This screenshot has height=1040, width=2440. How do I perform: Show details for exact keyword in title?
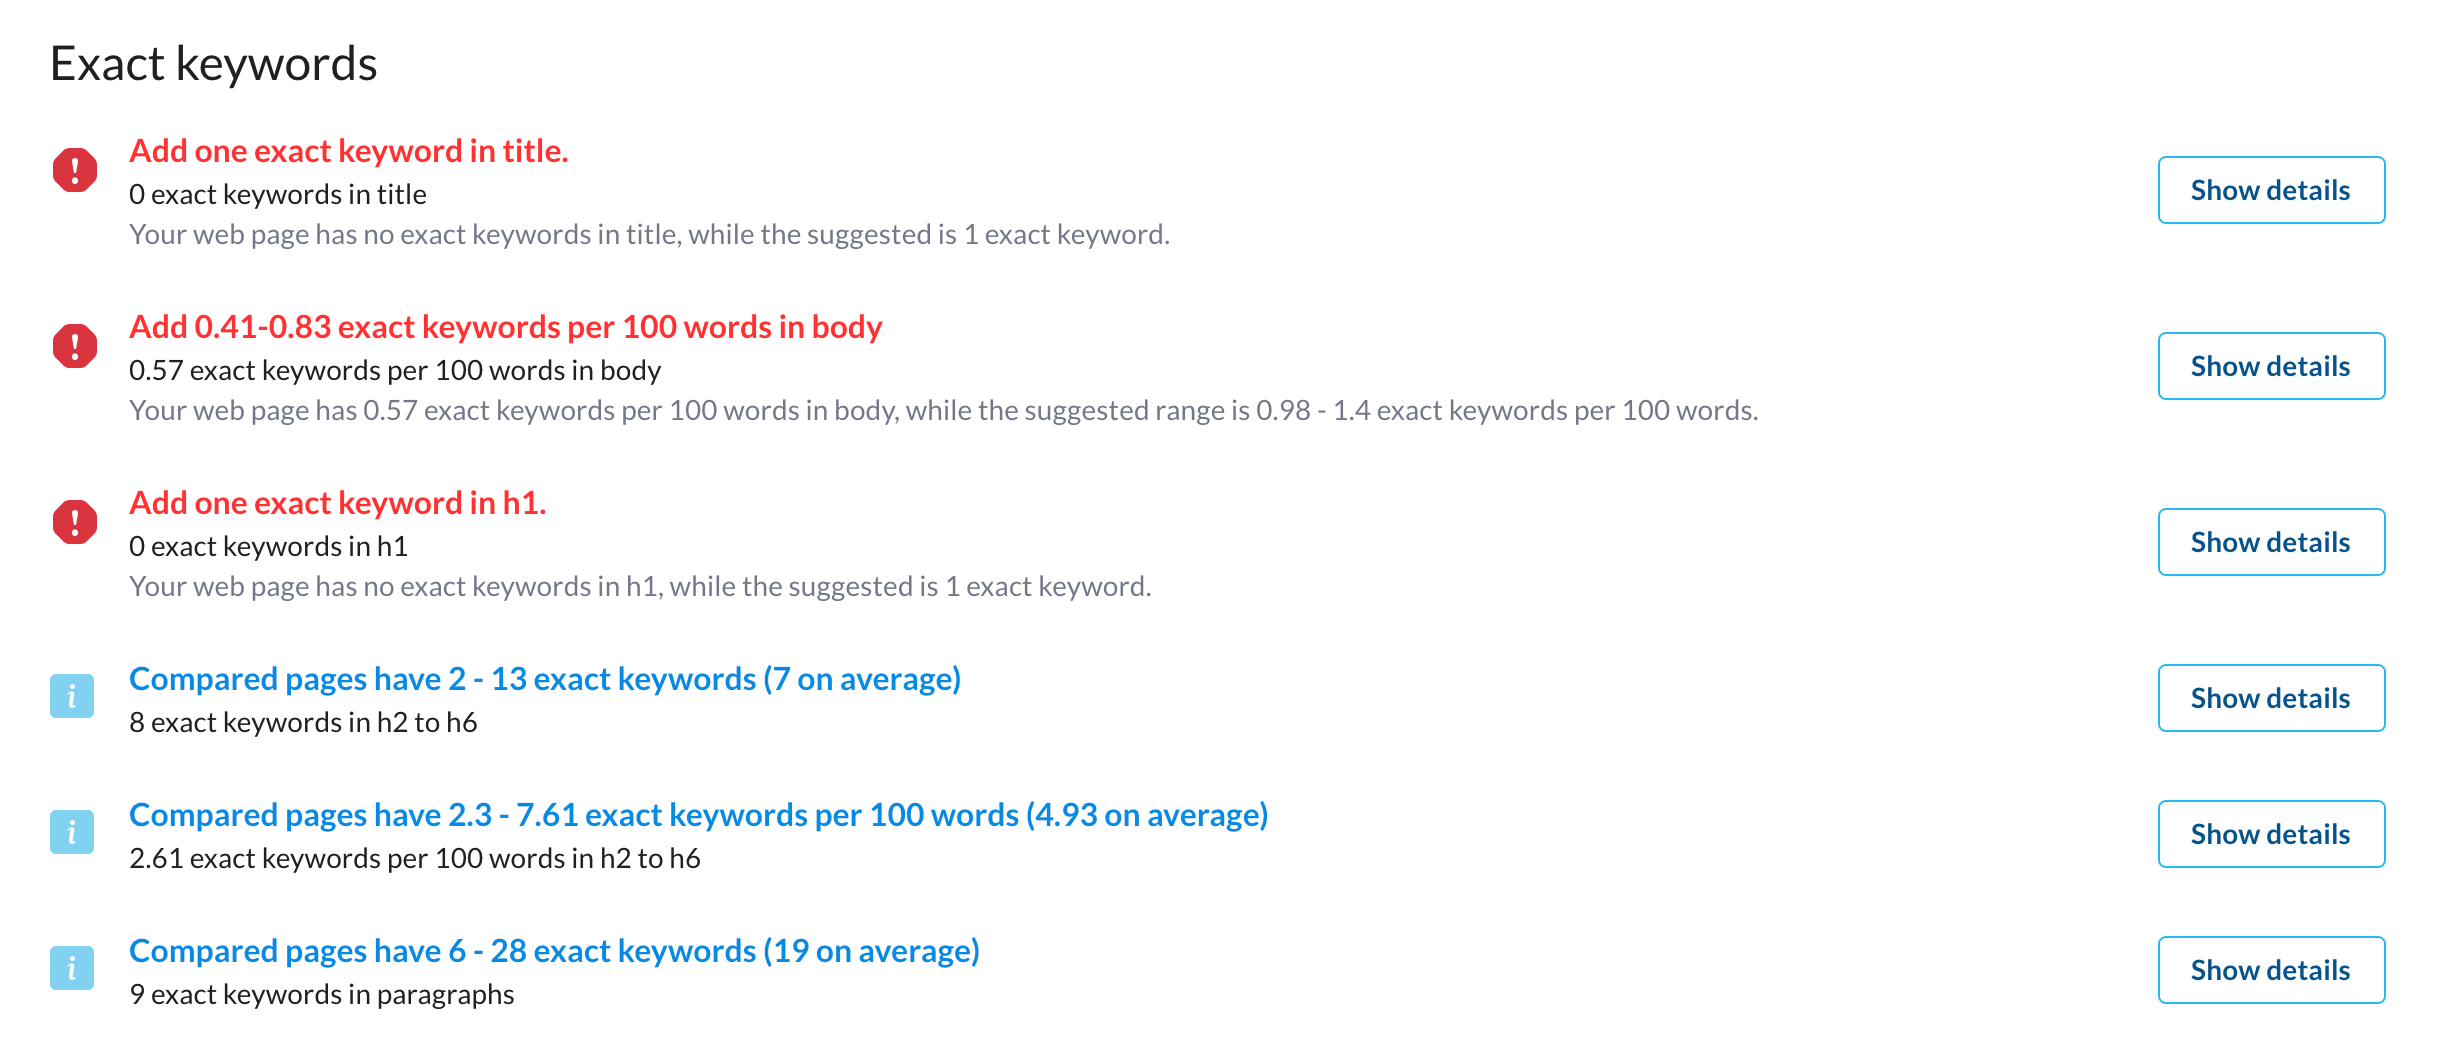(2270, 190)
